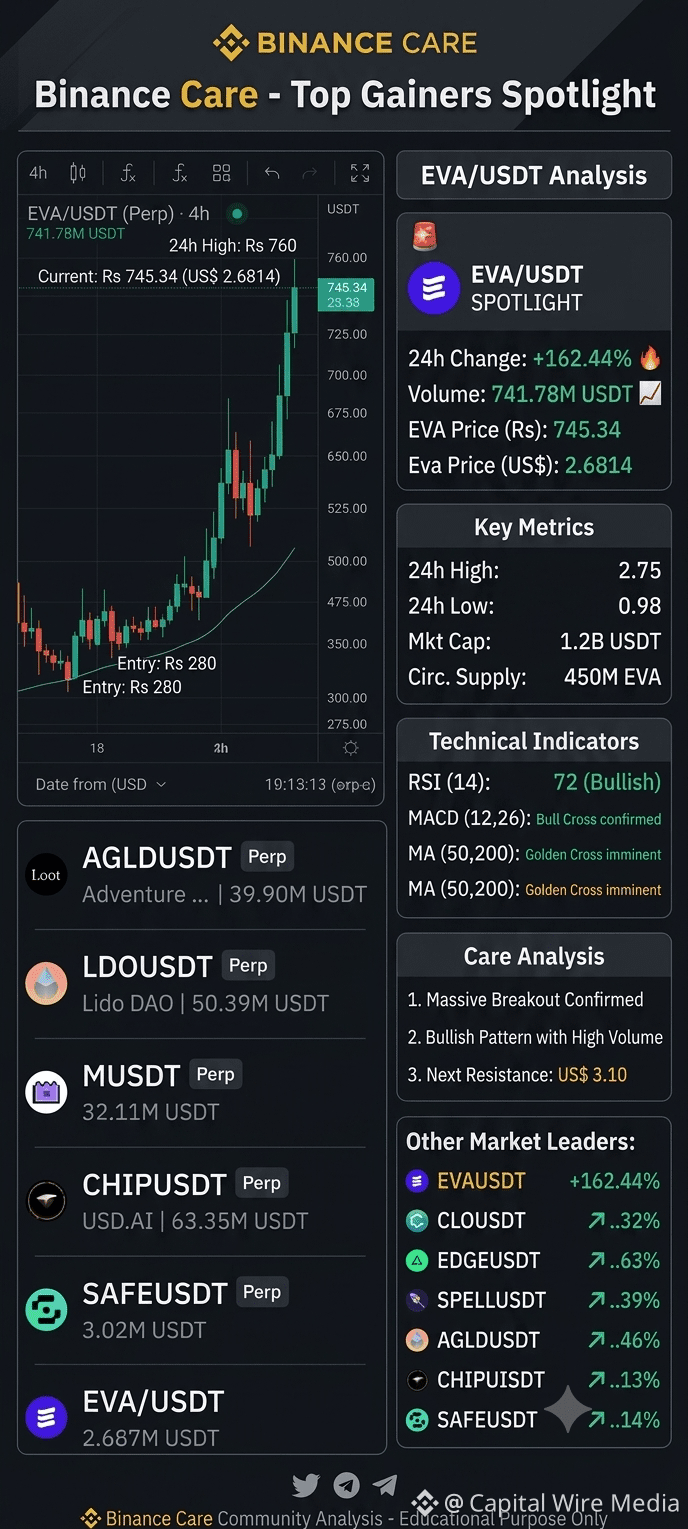Click the EVA/USDT Analysis panel header
688x1529 pixels.
coord(534,176)
